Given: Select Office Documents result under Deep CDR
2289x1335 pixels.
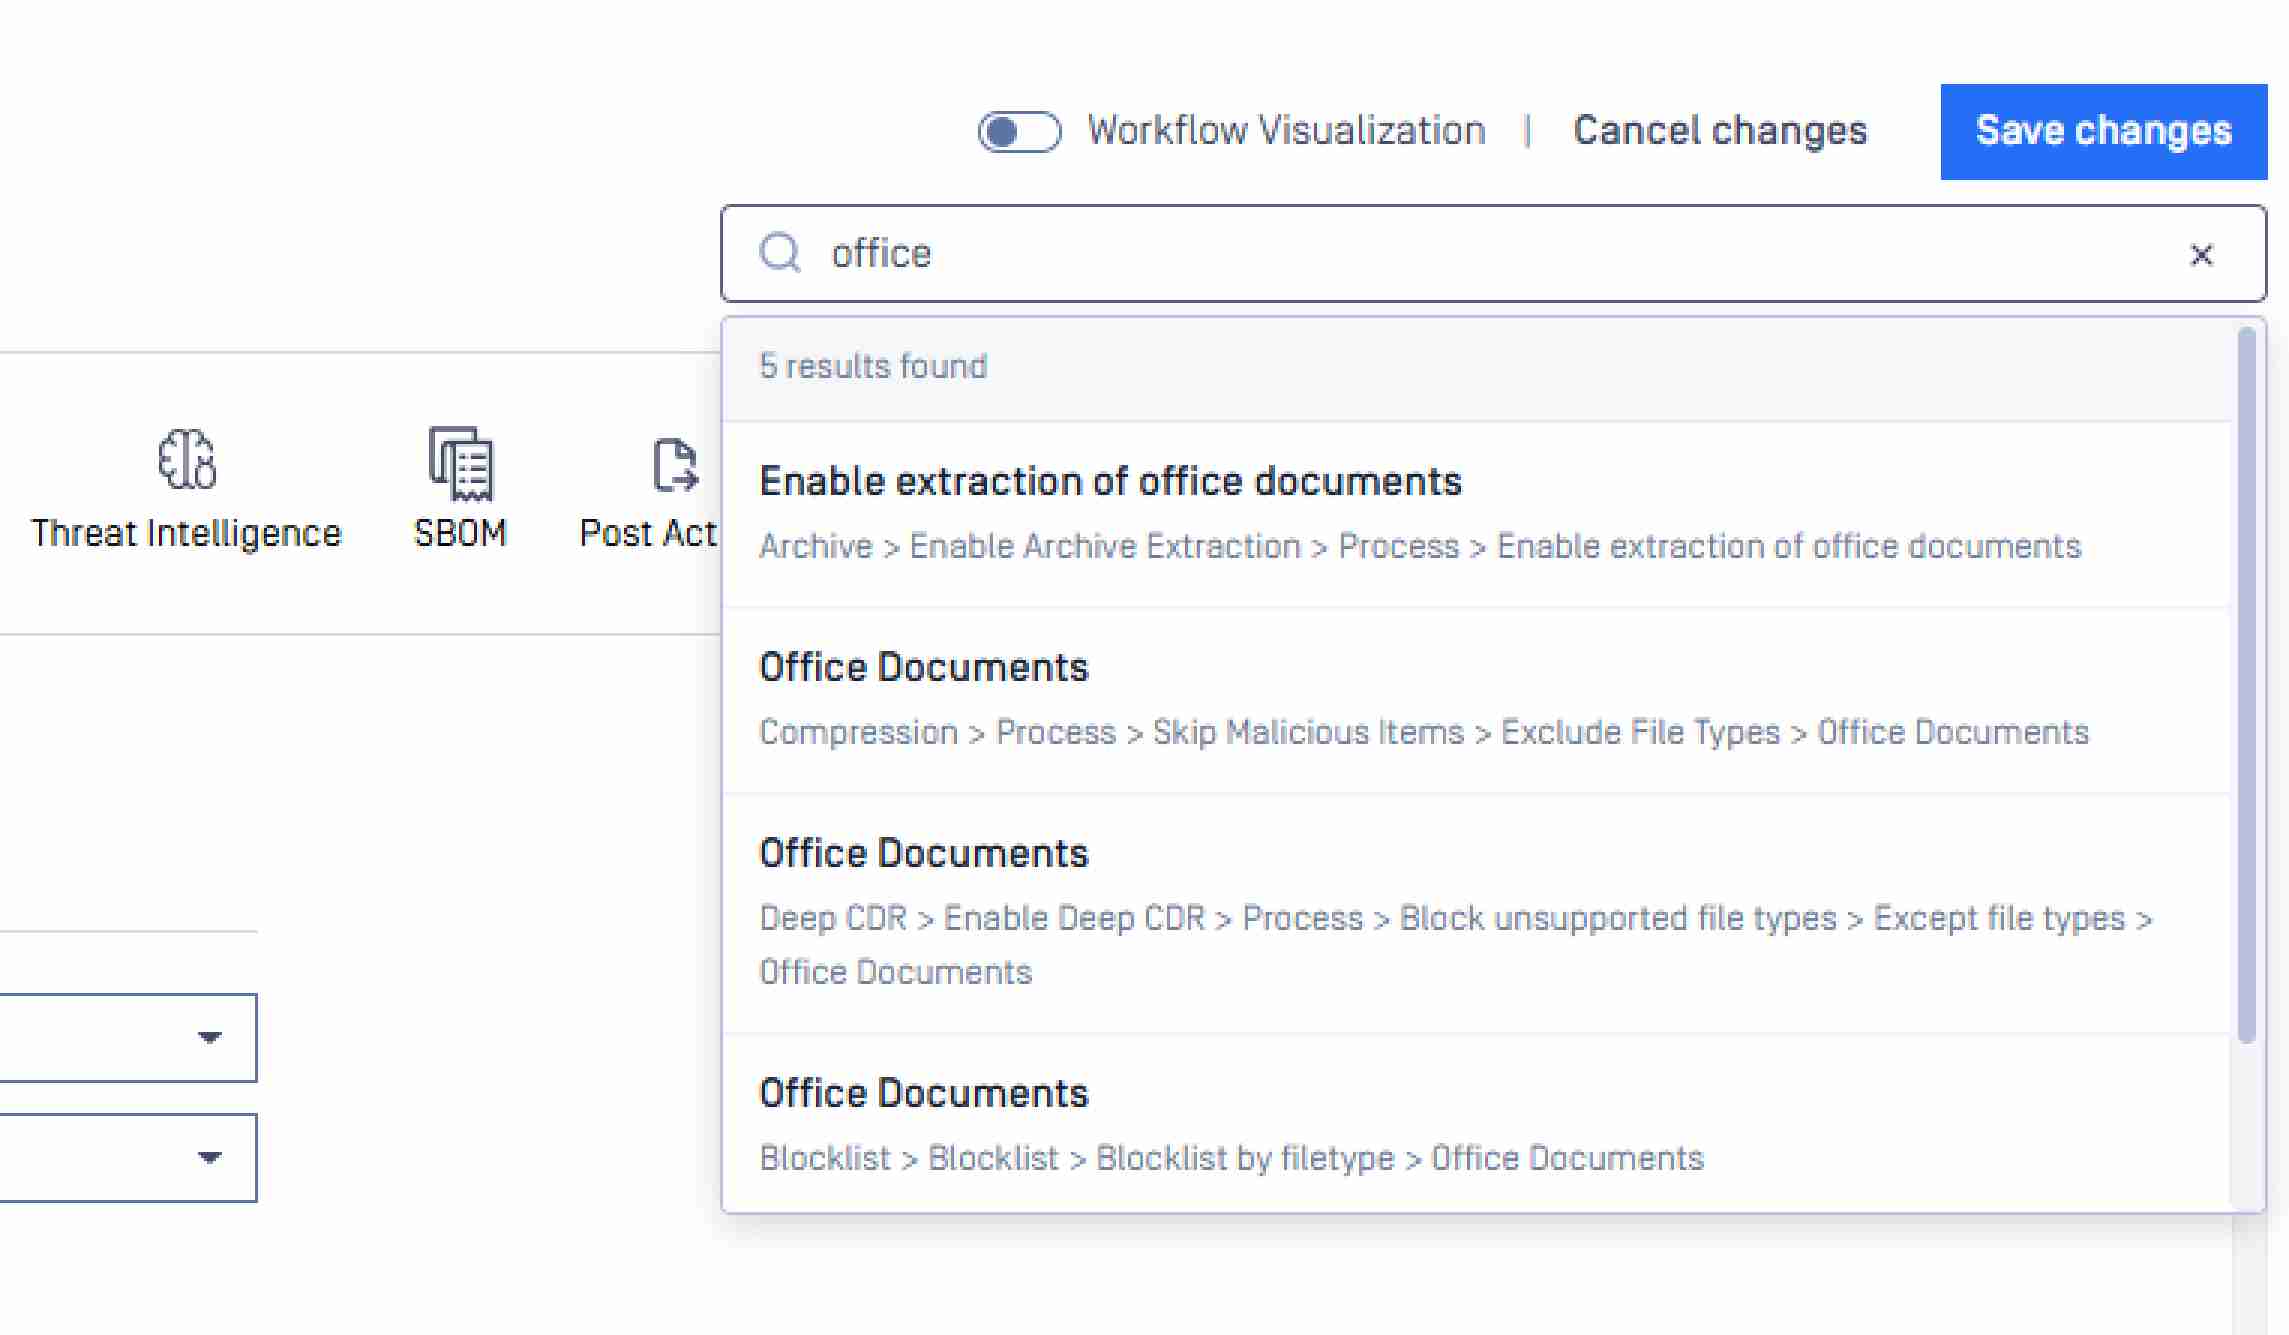Looking at the screenshot, I should point(923,854).
